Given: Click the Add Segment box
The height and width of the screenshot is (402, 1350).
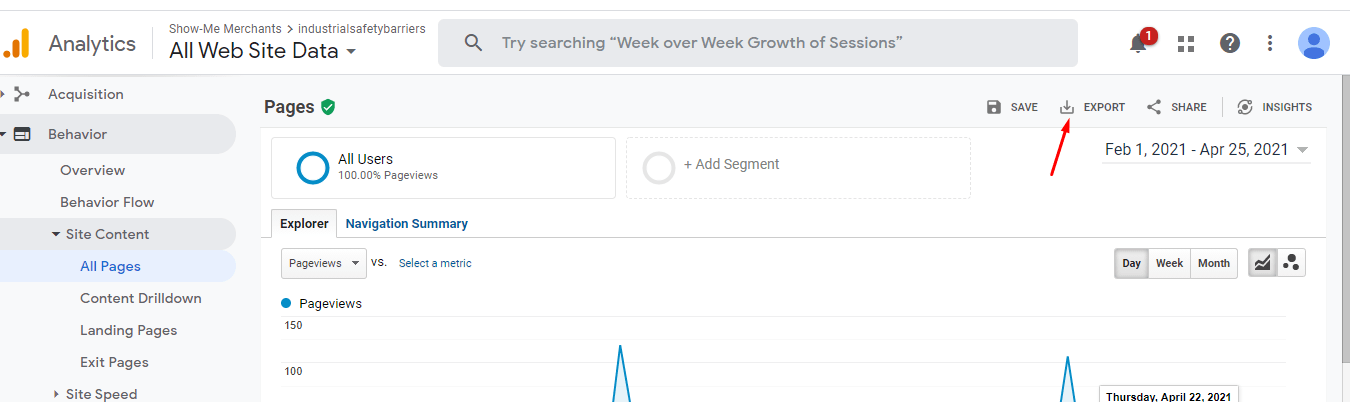Looking at the screenshot, I should click(x=798, y=168).
